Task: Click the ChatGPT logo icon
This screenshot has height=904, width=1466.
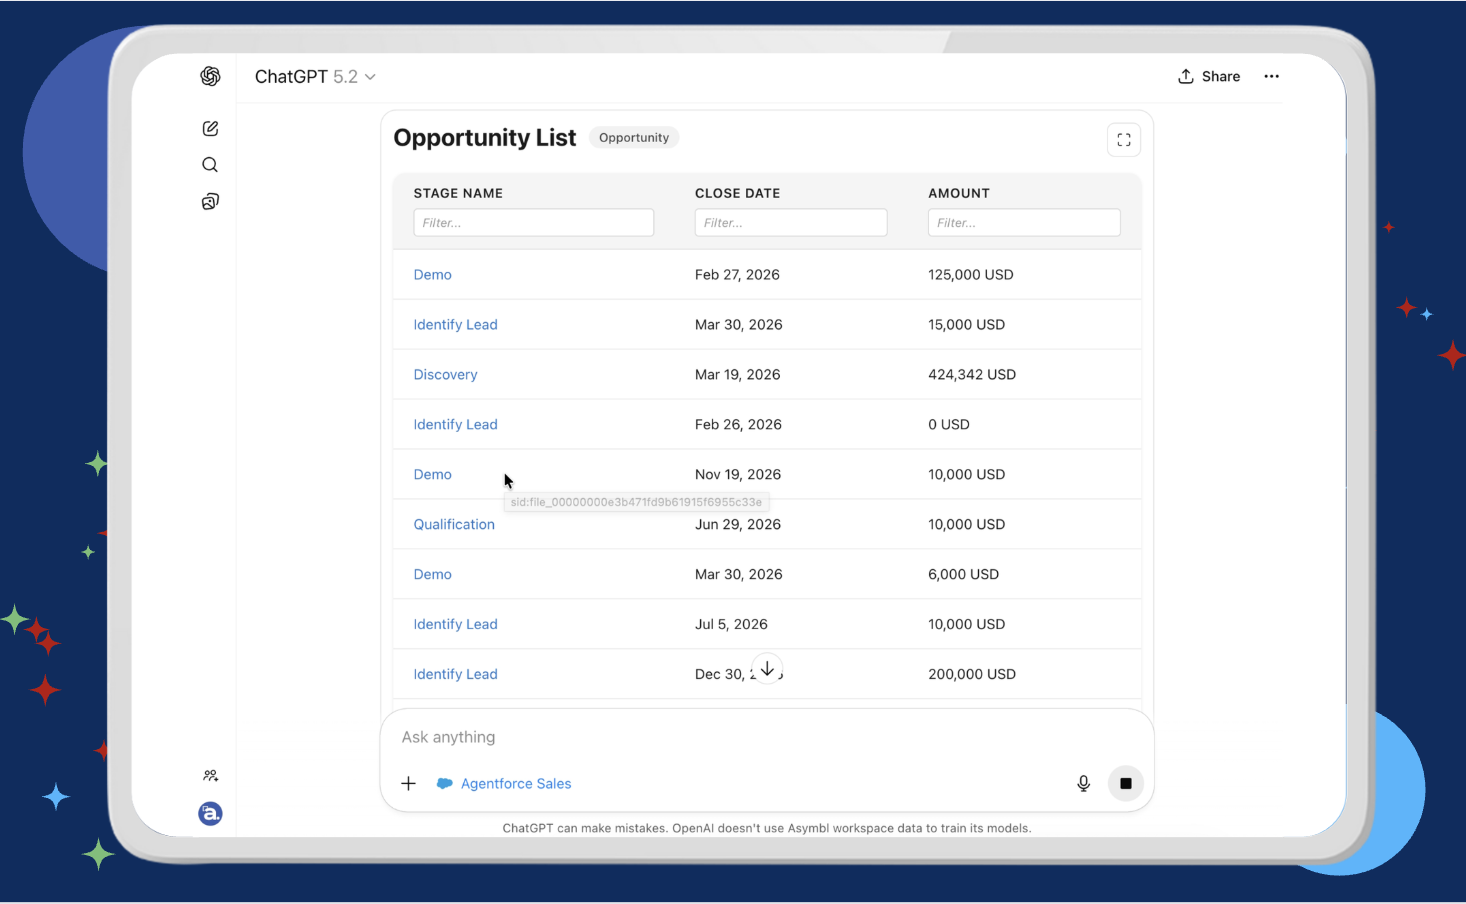Action: (x=210, y=76)
